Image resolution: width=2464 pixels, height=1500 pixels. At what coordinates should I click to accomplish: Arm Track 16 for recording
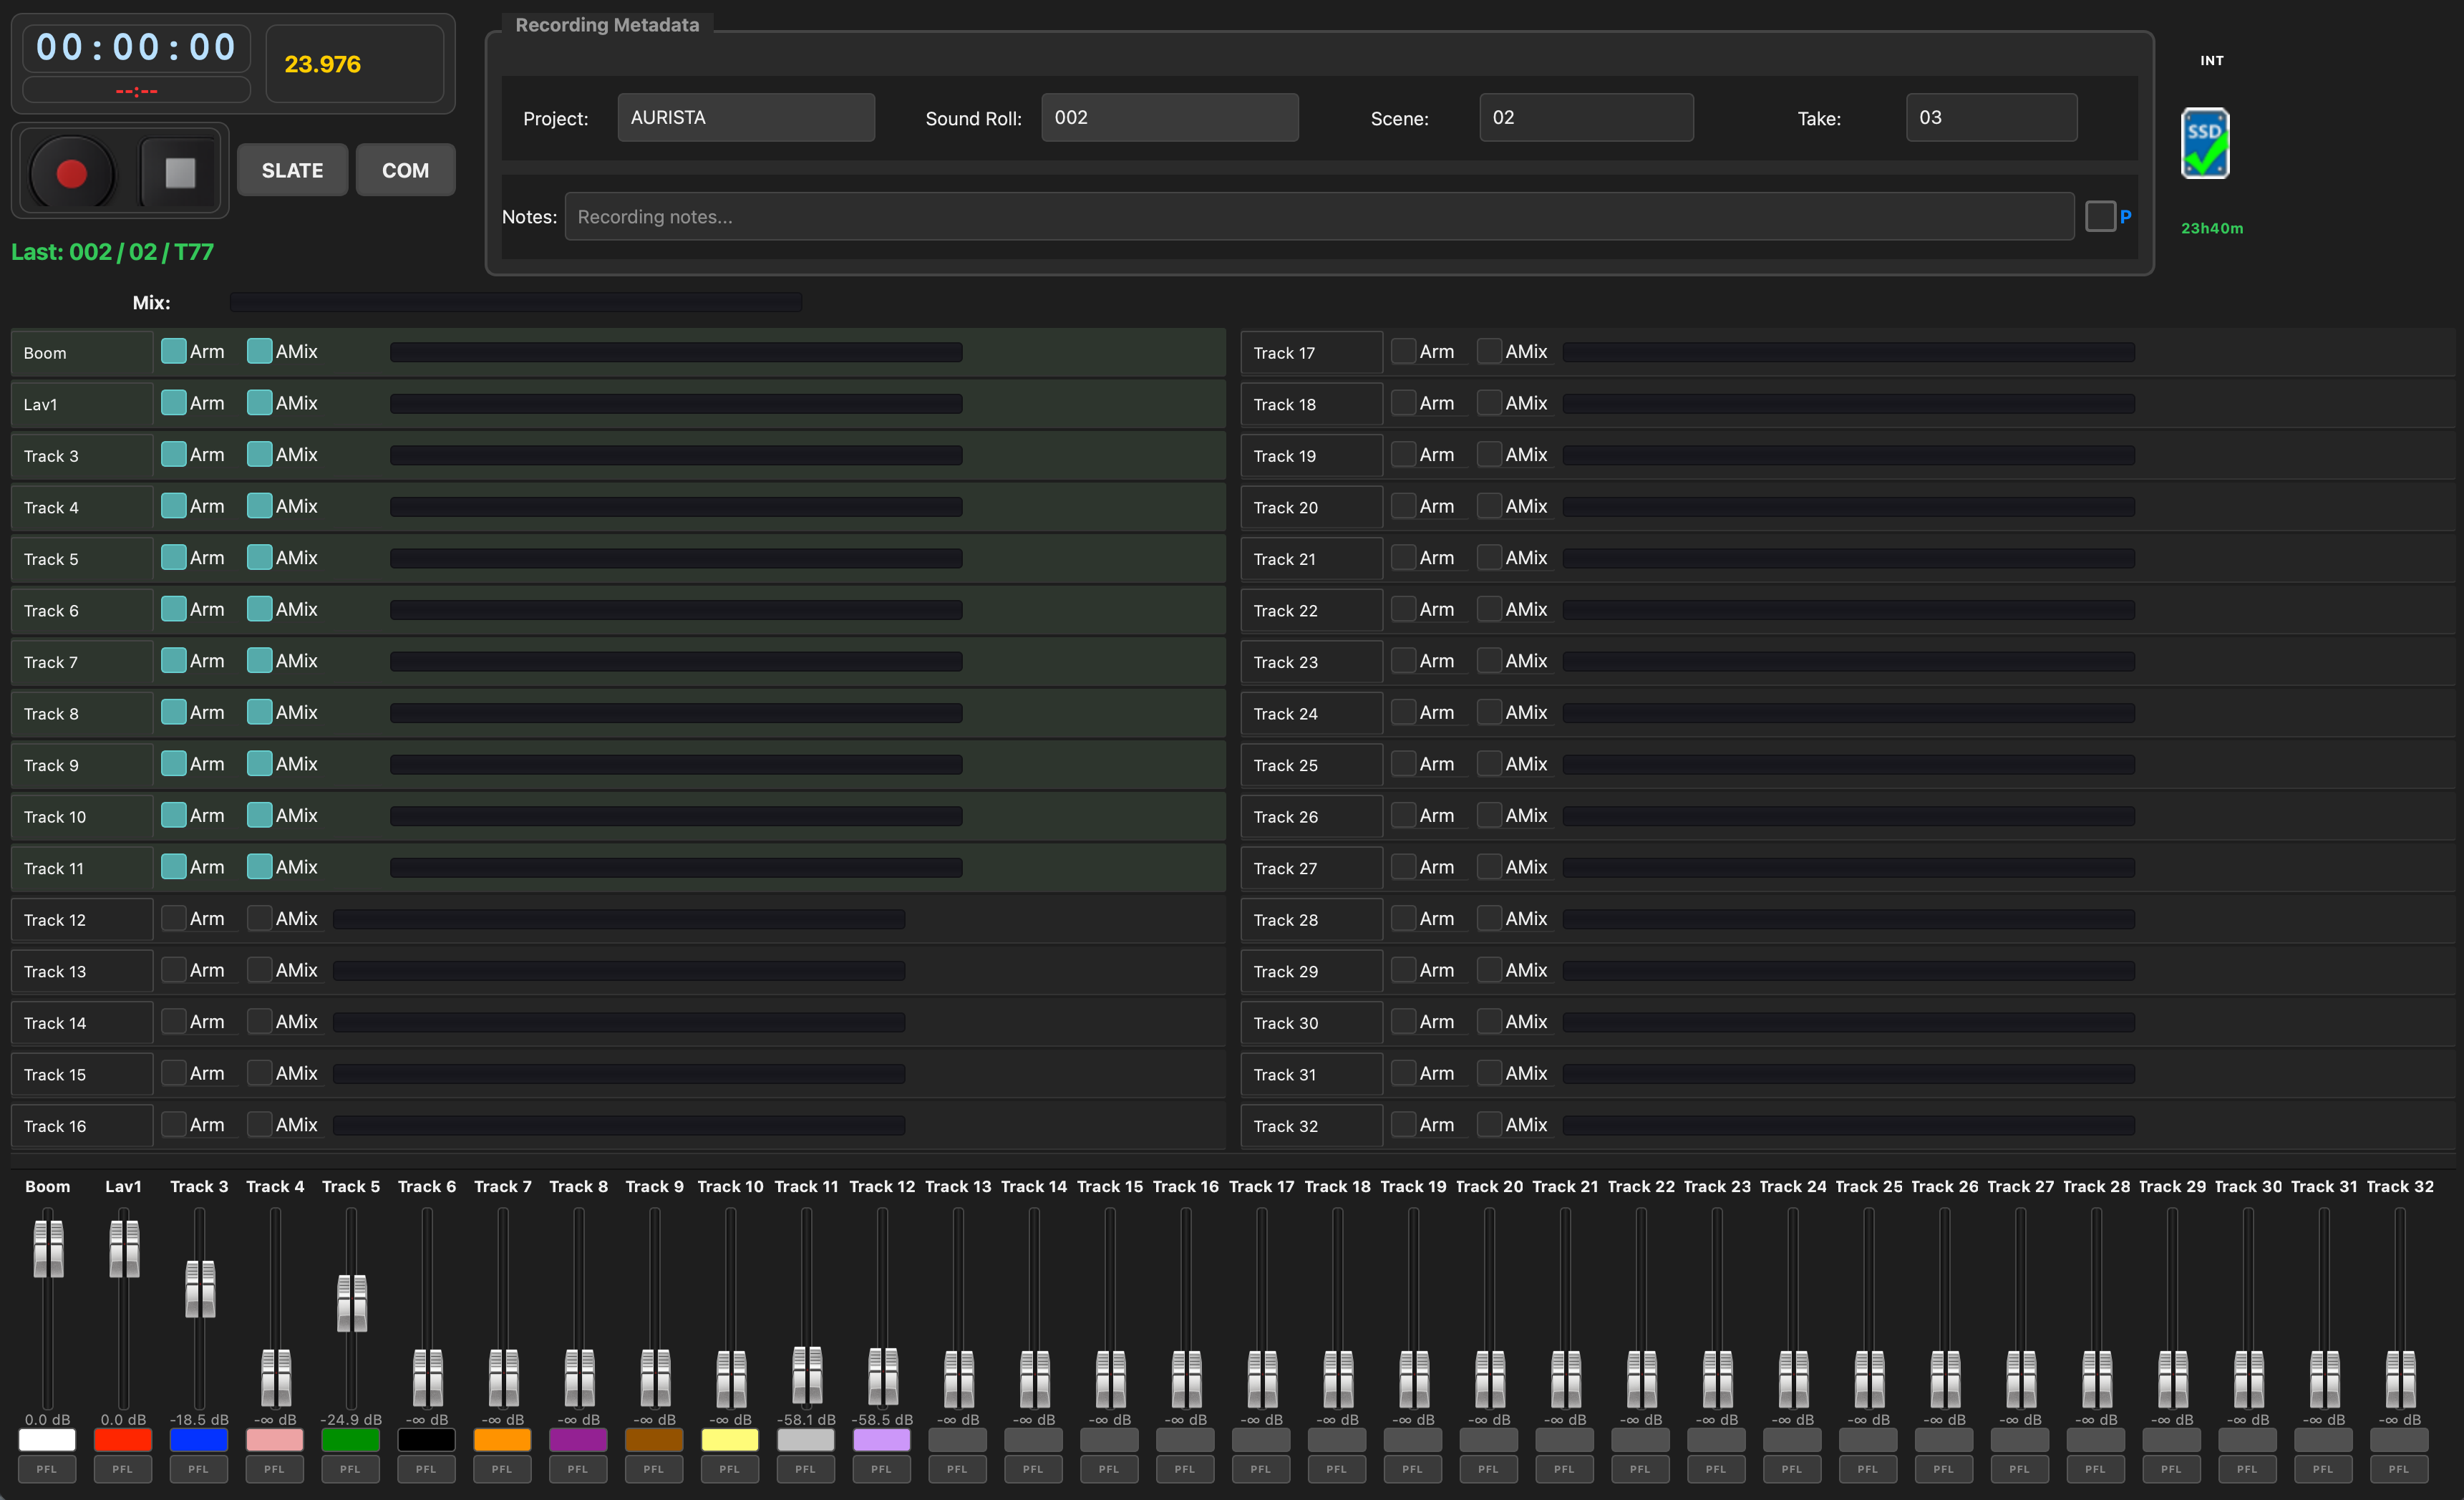[174, 1124]
